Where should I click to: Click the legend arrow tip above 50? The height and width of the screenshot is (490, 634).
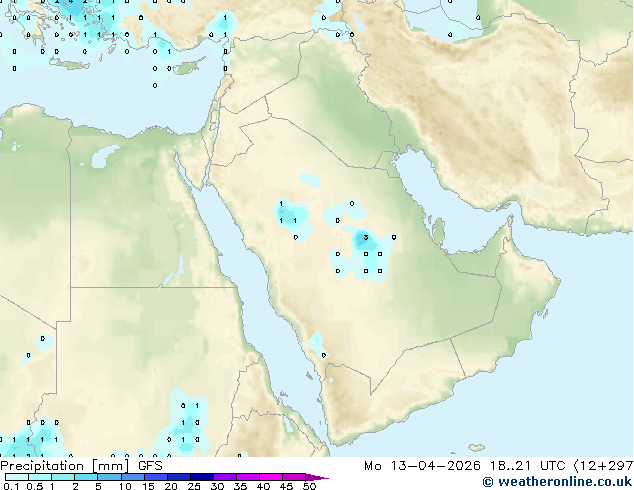317,477
